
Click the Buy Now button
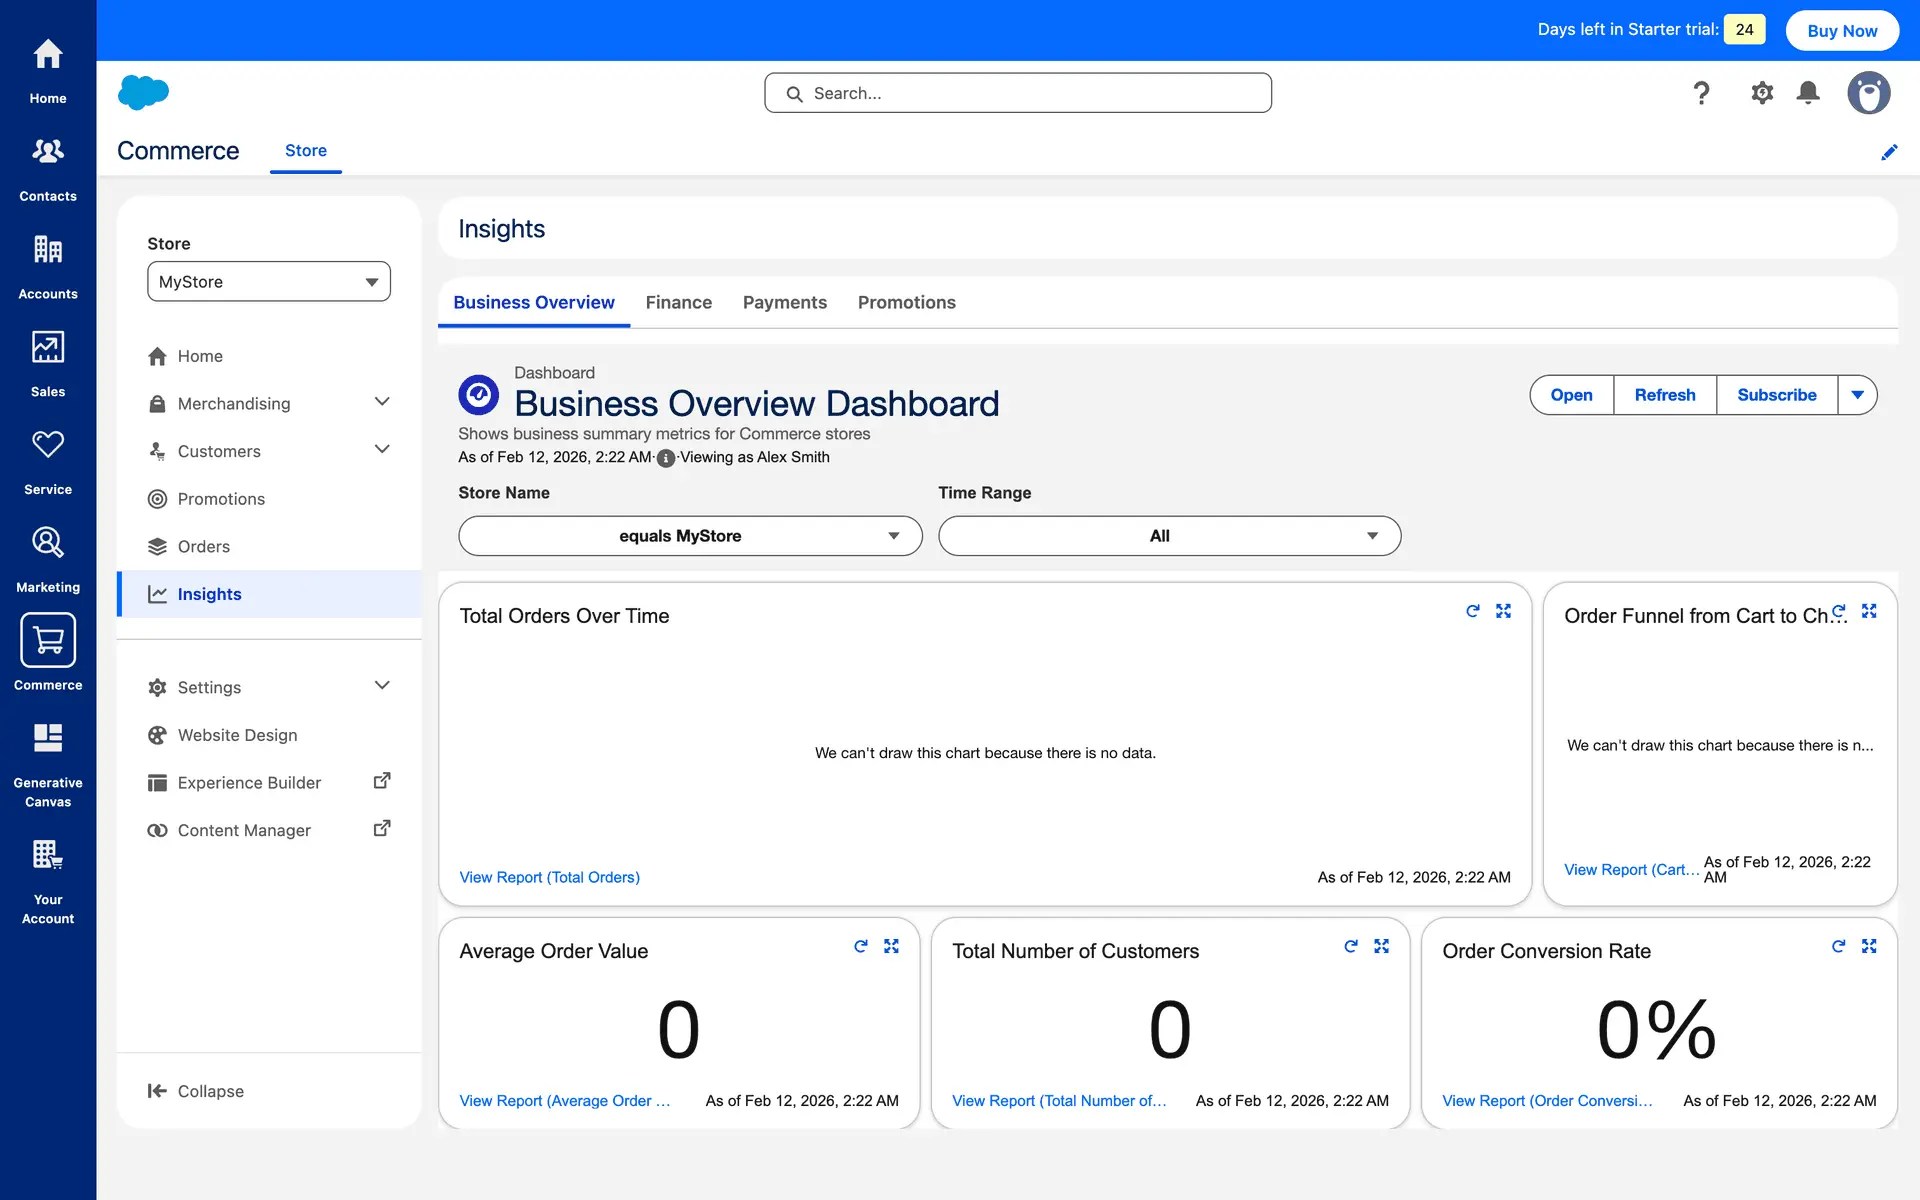pos(1841,30)
